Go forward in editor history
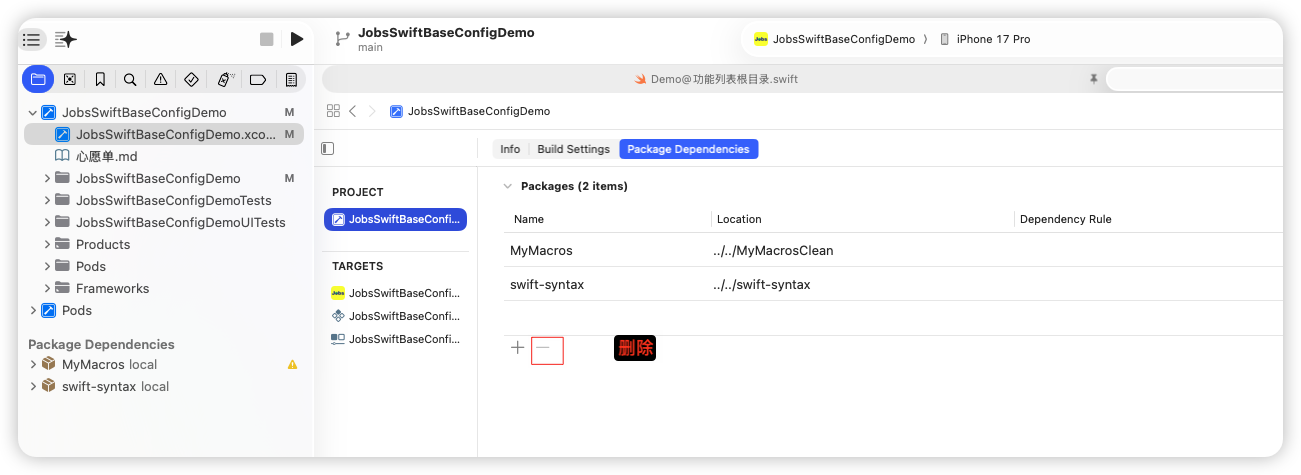 click(x=372, y=111)
